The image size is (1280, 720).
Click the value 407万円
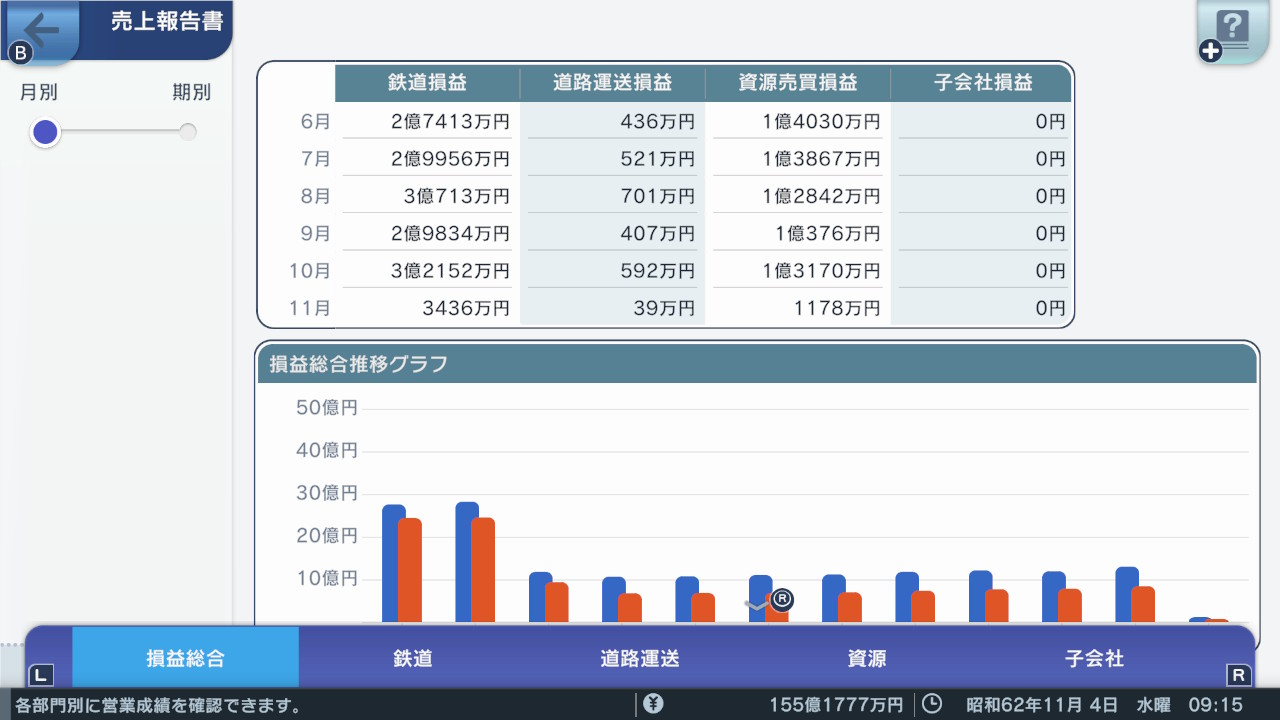[x=657, y=233]
